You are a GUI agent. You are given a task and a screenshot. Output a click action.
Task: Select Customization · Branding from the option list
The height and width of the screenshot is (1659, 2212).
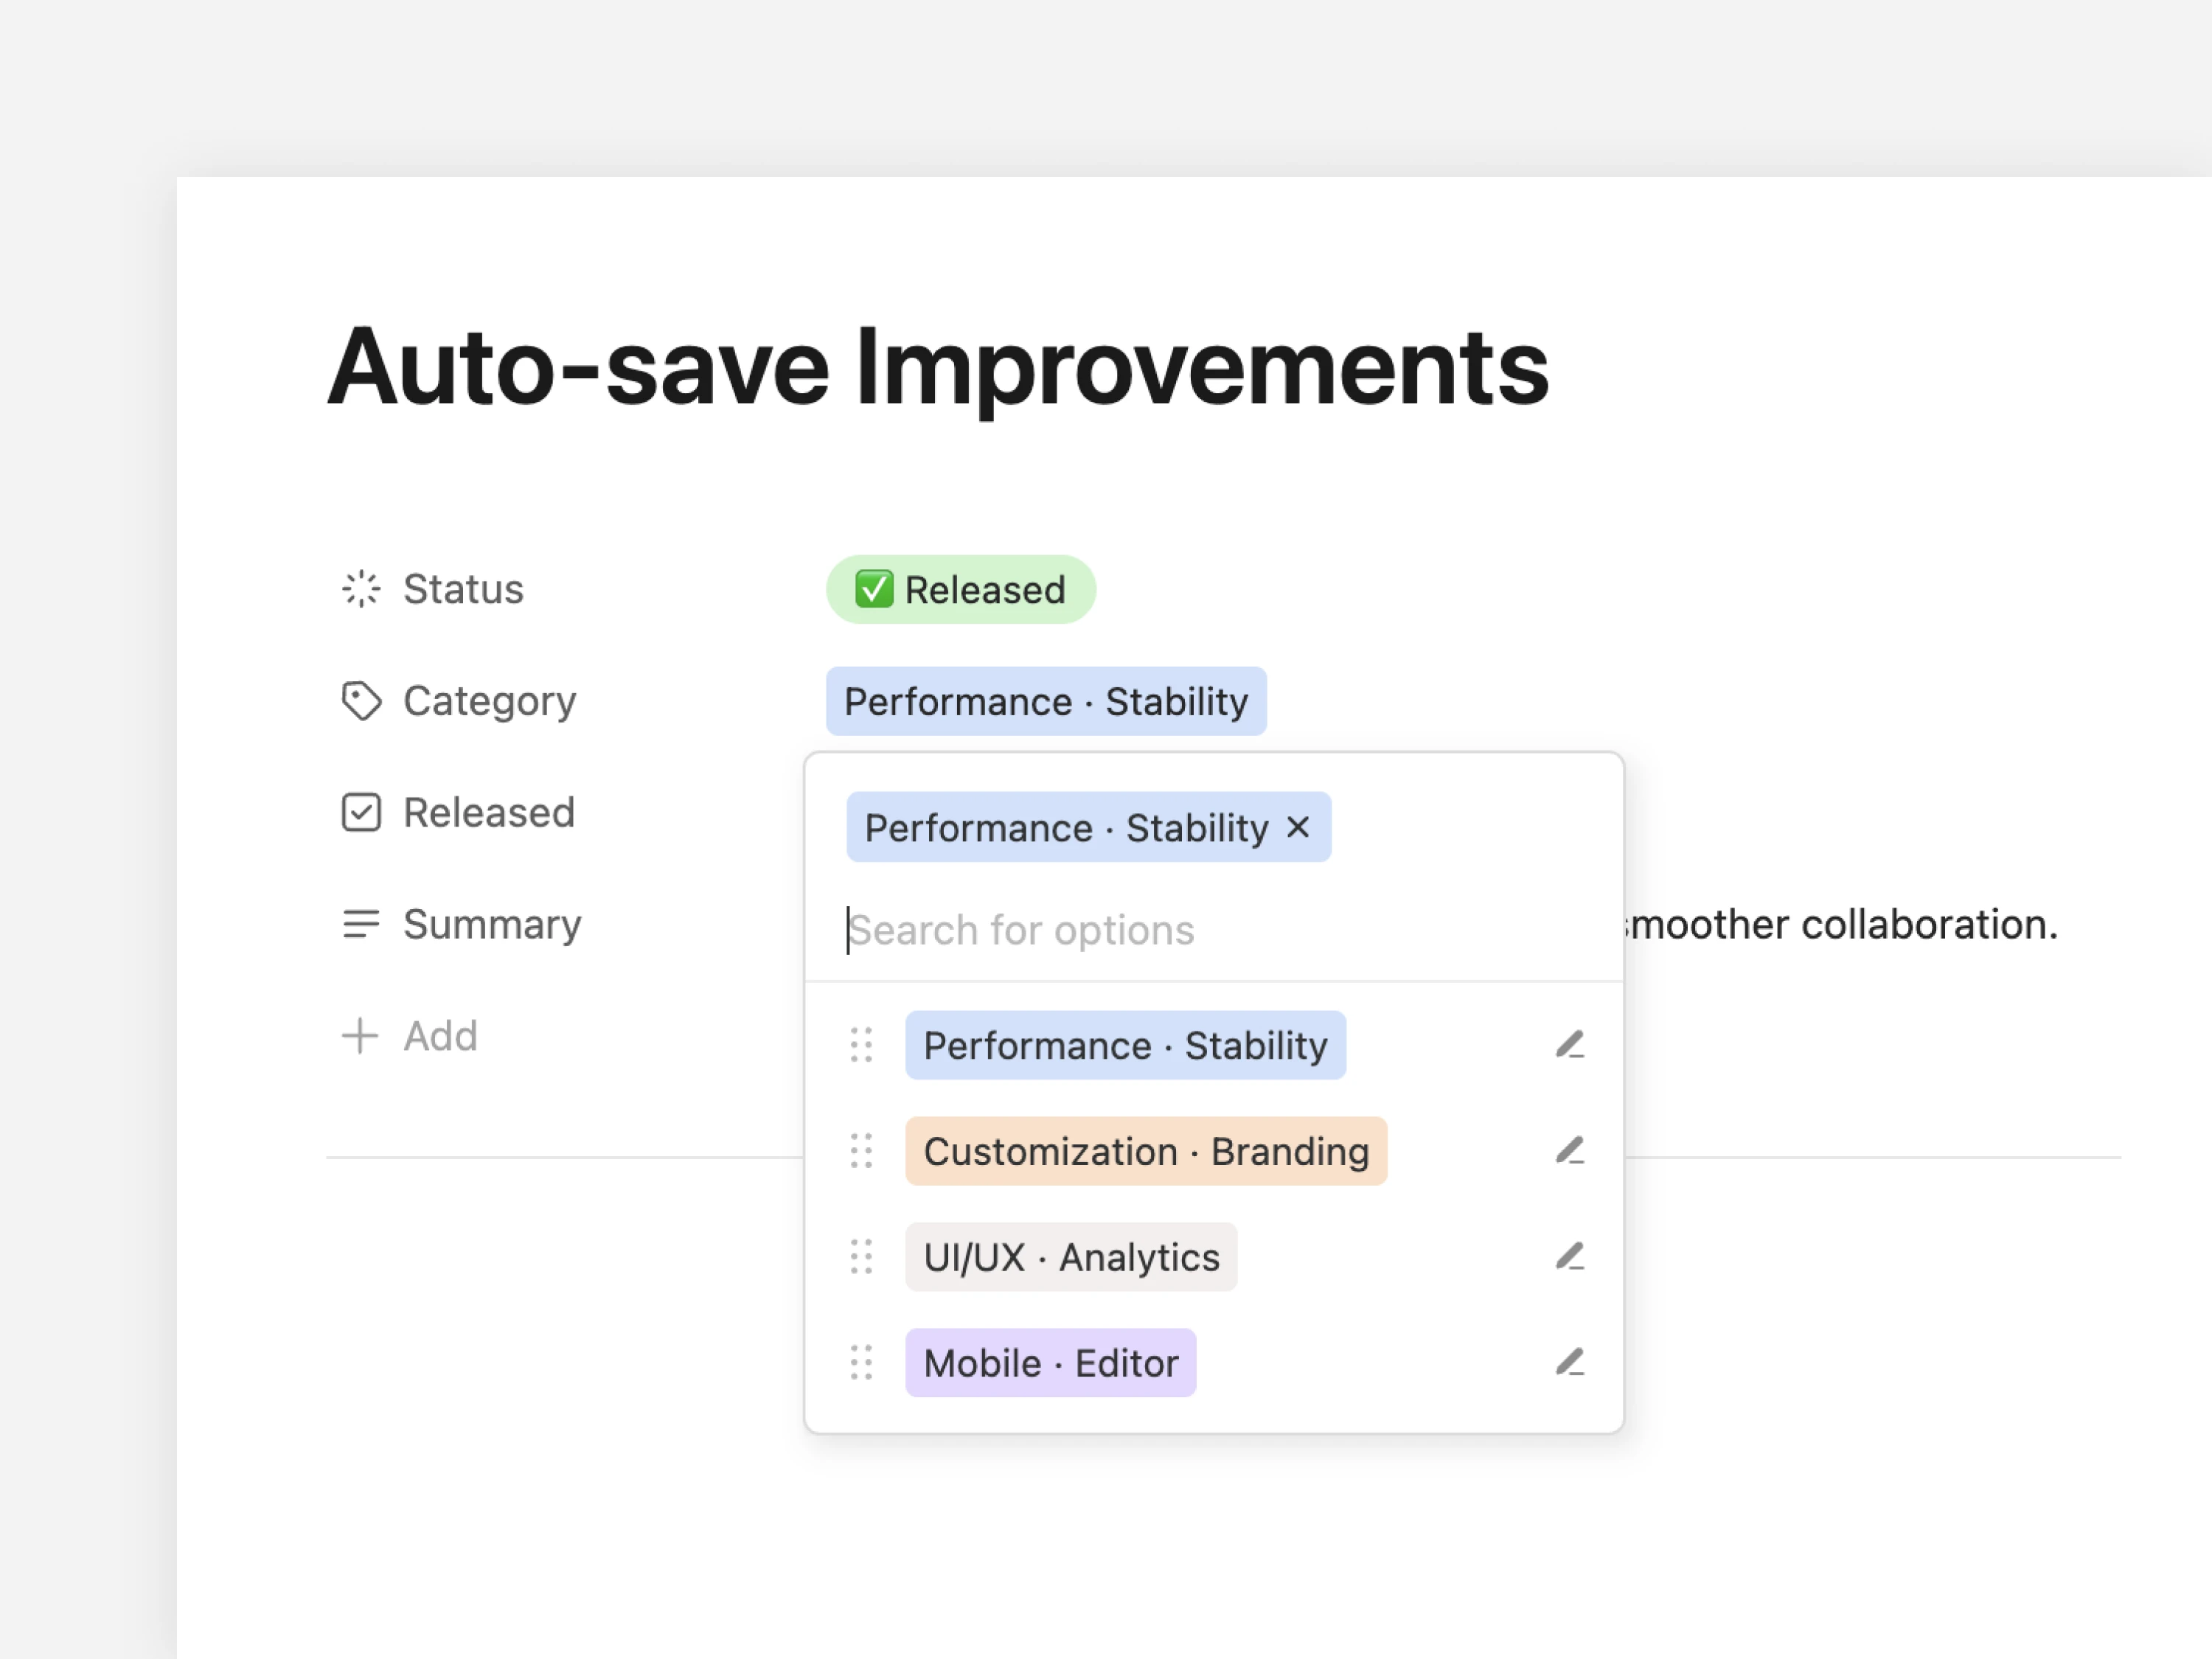1145,1151
